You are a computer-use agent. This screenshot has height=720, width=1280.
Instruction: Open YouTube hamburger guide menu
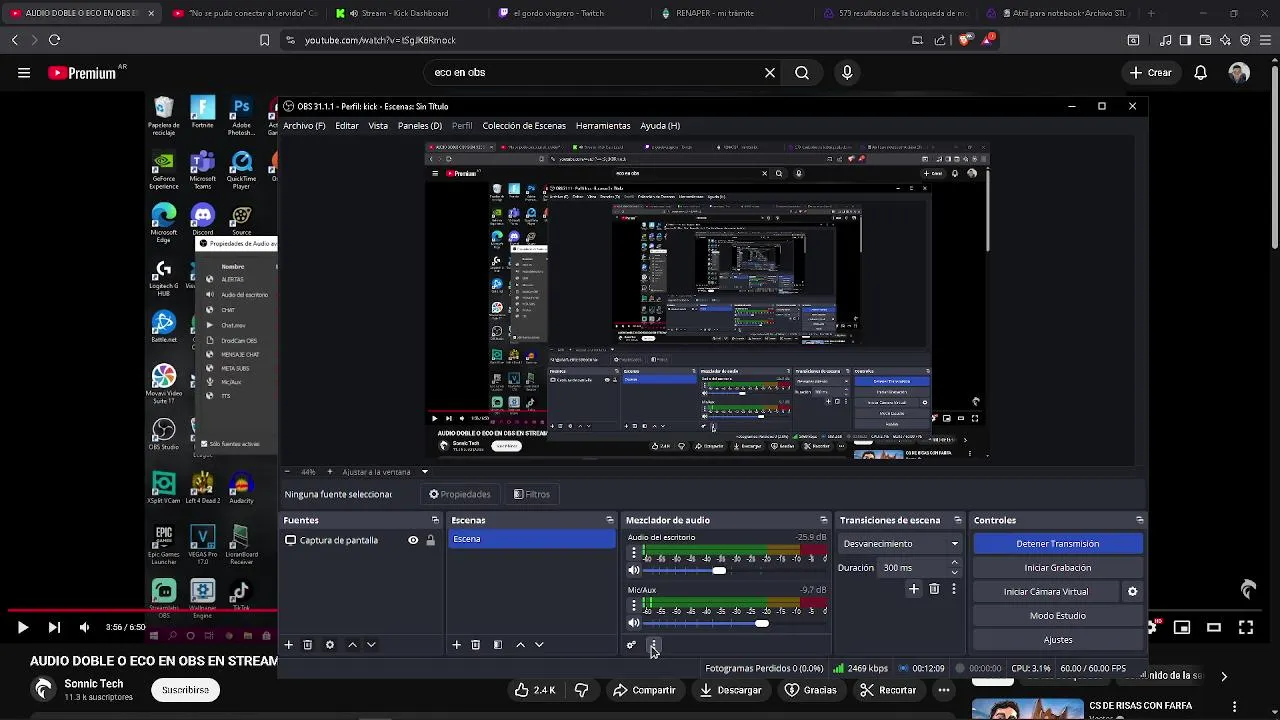24,73
